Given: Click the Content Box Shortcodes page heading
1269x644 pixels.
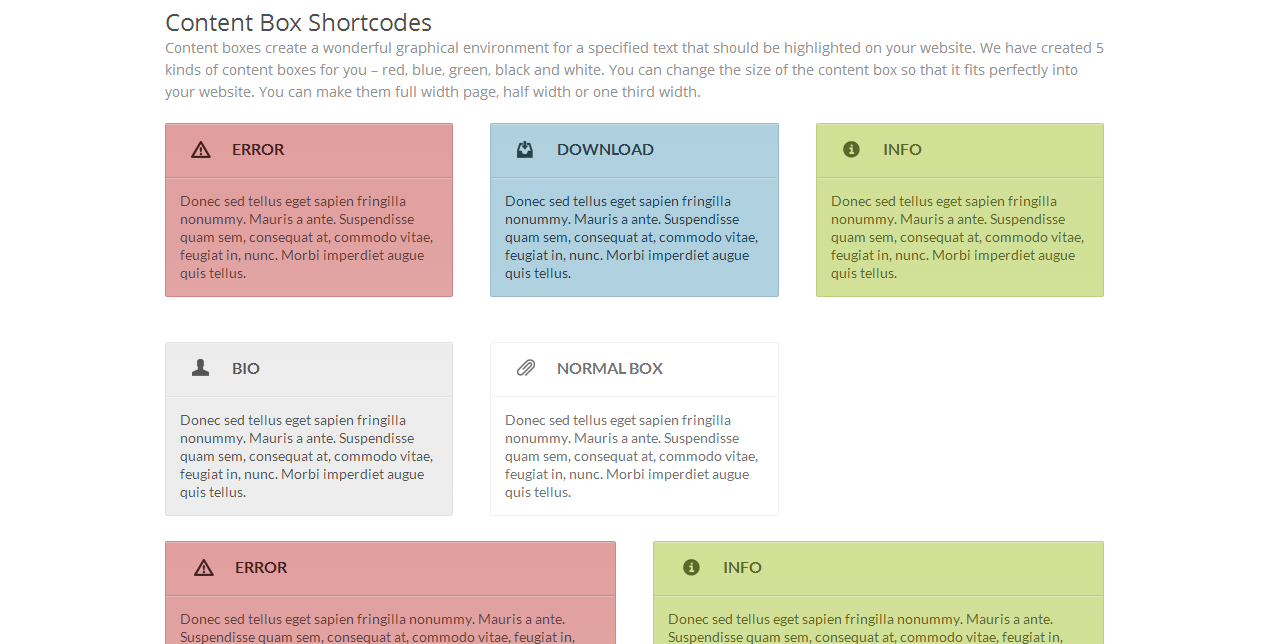Looking at the screenshot, I should (x=298, y=23).
